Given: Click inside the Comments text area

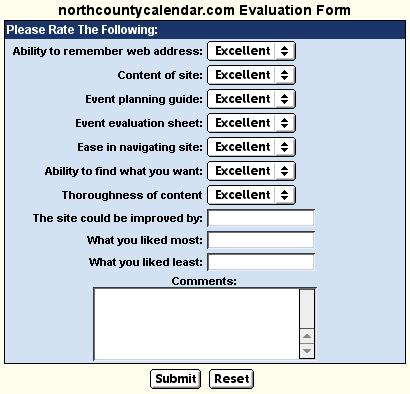Looking at the screenshot, I should [x=197, y=324].
